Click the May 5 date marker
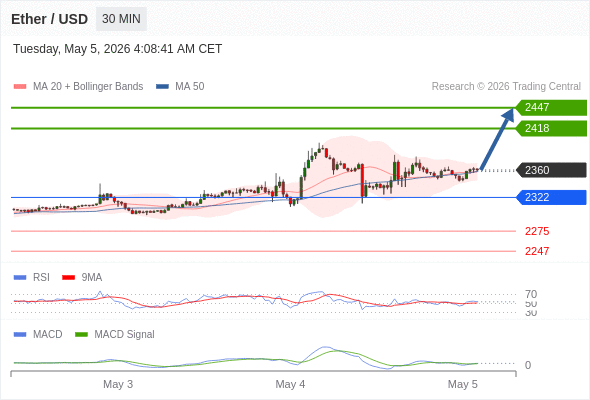Image resolution: width=590 pixels, height=400 pixels. click(x=462, y=384)
